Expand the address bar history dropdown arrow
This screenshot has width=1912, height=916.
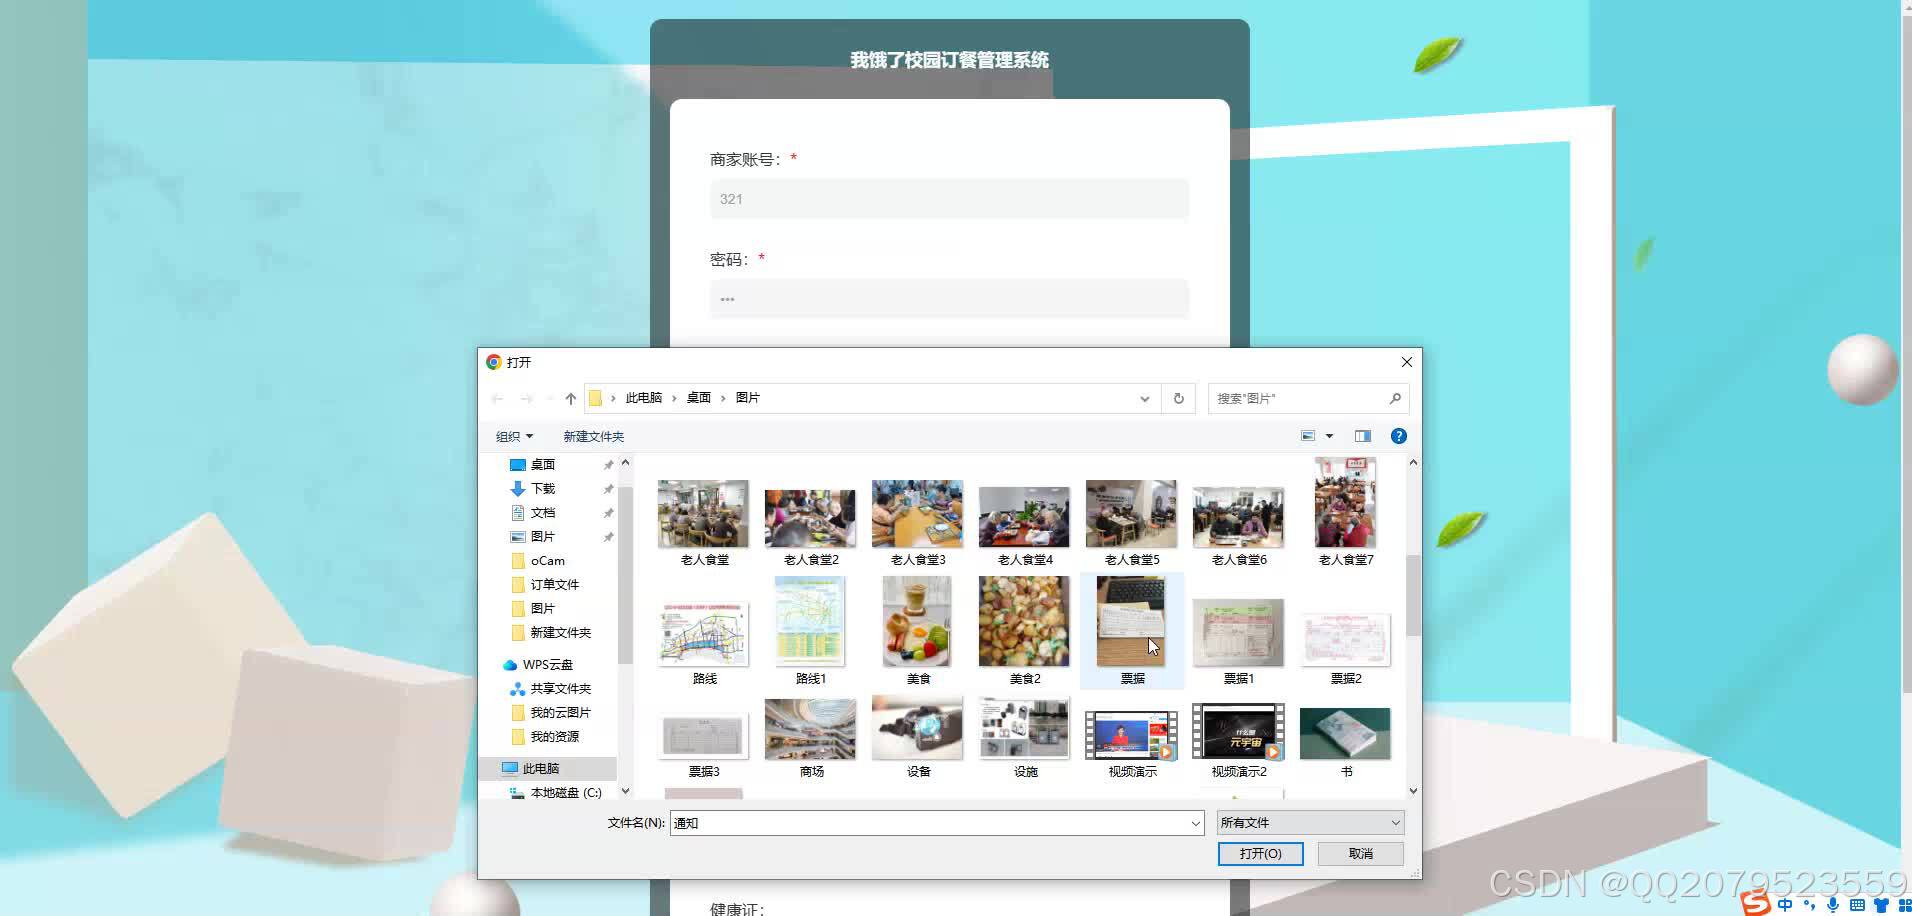(x=1144, y=398)
